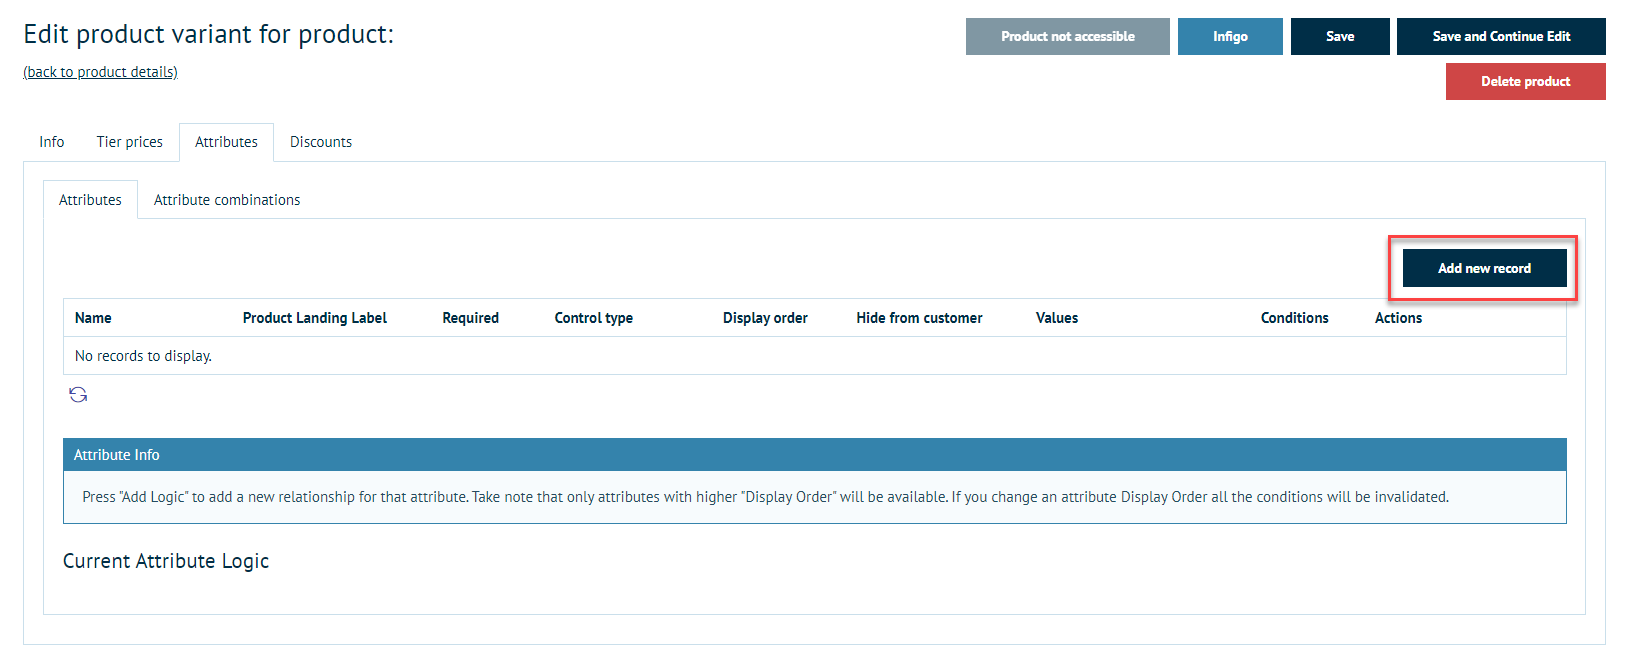Screen dimensions: 1633x655
Task: Click the Add new record button
Action: coord(1484,268)
